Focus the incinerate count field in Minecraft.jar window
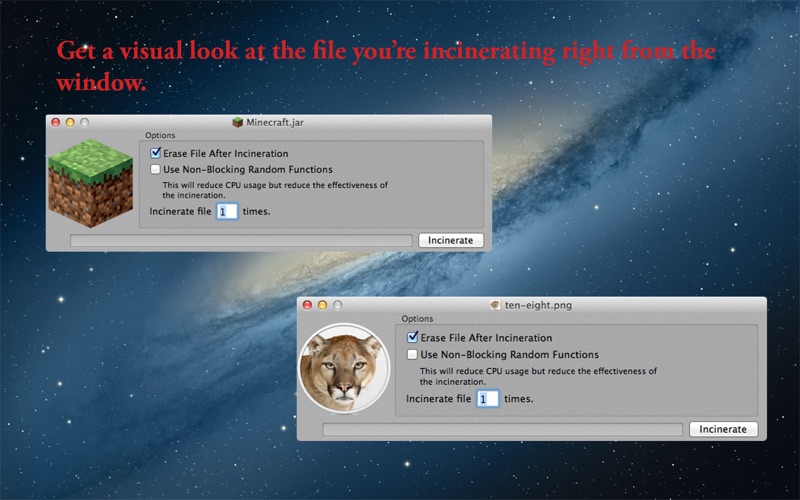Image resolution: width=800 pixels, height=500 pixels. (227, 211)
